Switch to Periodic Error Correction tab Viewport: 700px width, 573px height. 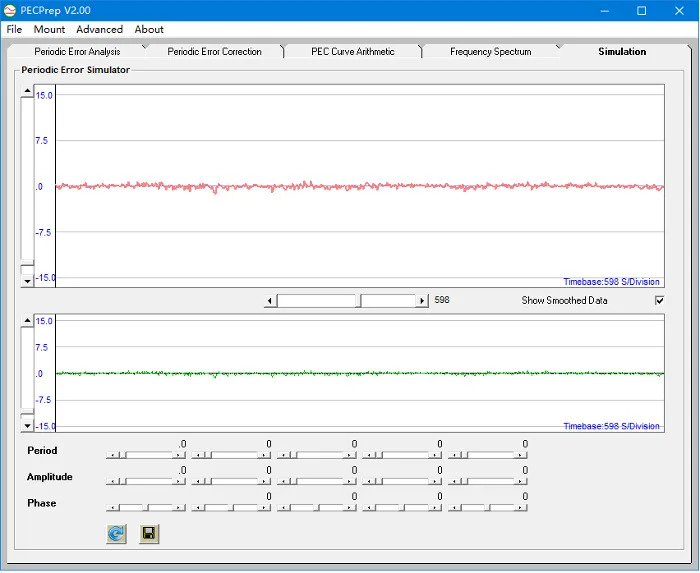tap(214, 52)
